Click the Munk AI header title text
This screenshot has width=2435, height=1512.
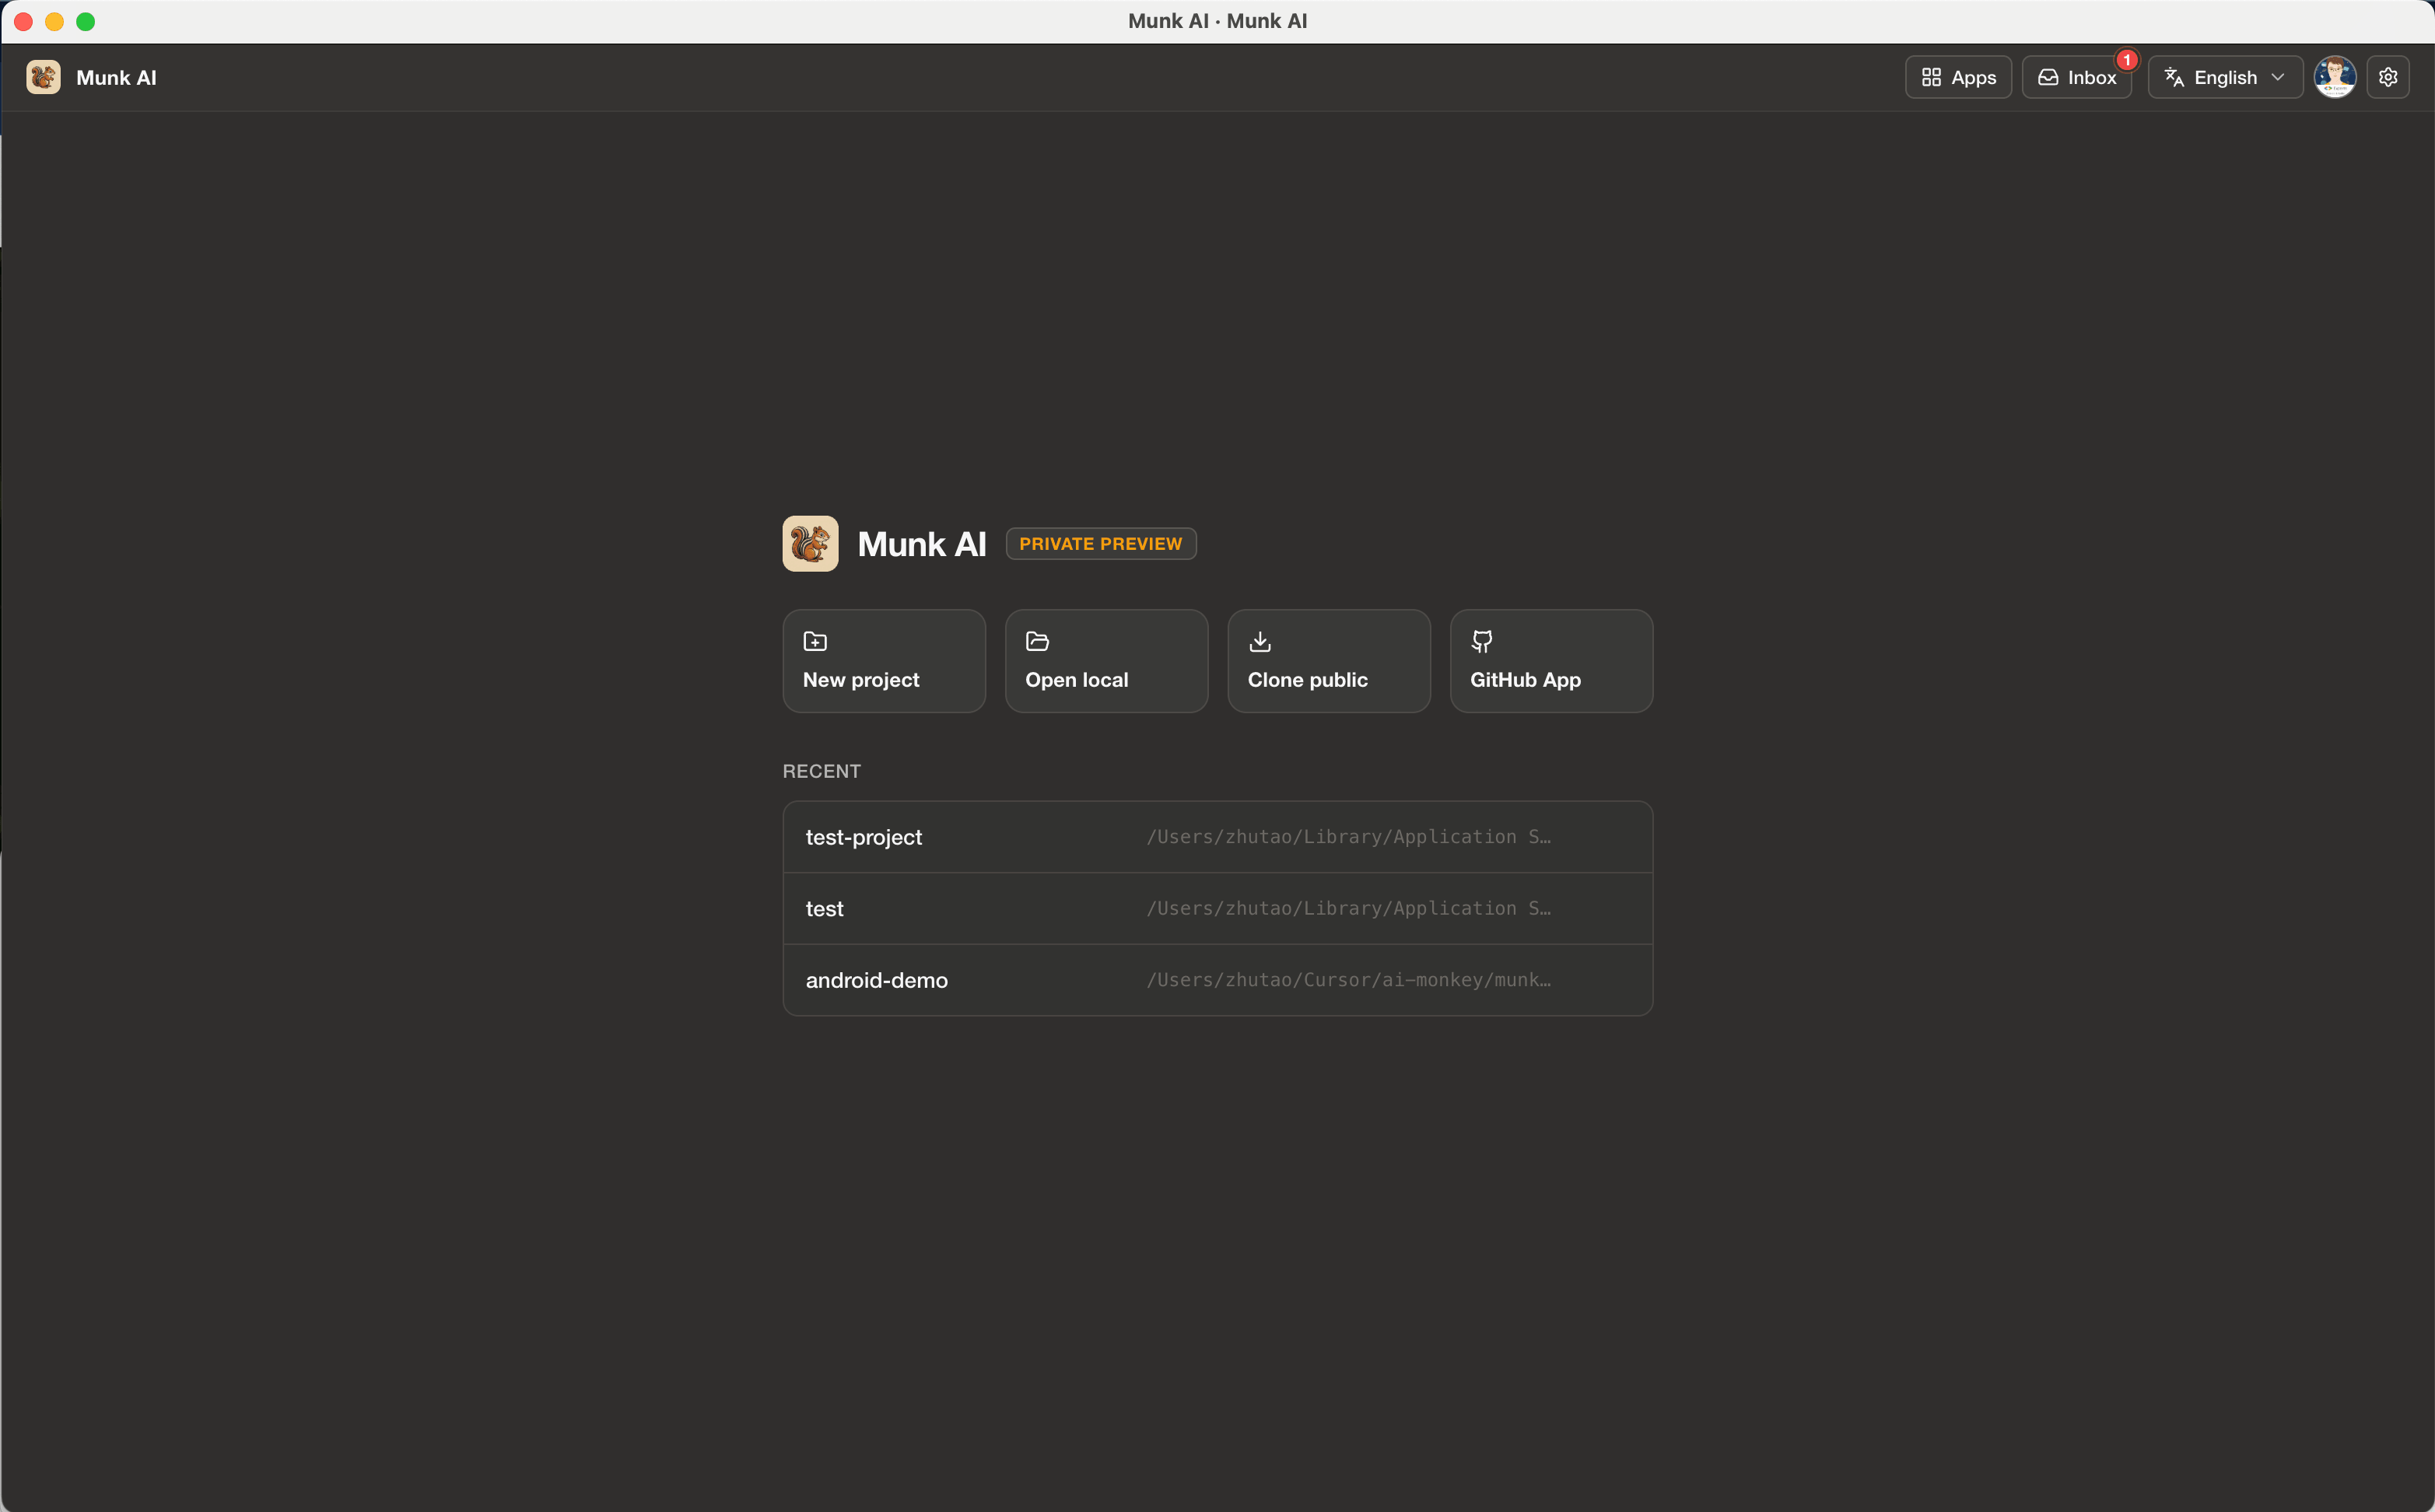(116, 78)
